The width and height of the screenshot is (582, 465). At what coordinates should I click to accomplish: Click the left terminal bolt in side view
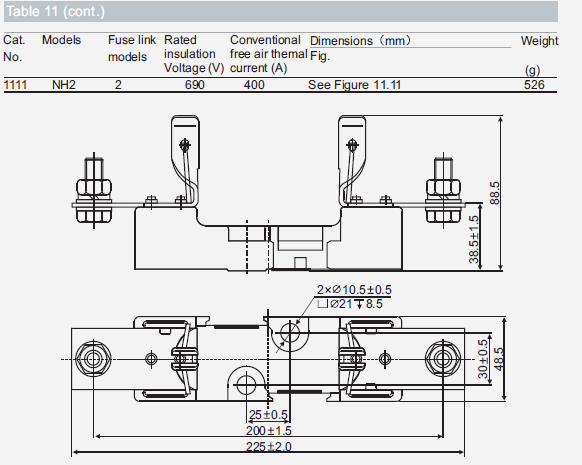click(x=94, y=190)
